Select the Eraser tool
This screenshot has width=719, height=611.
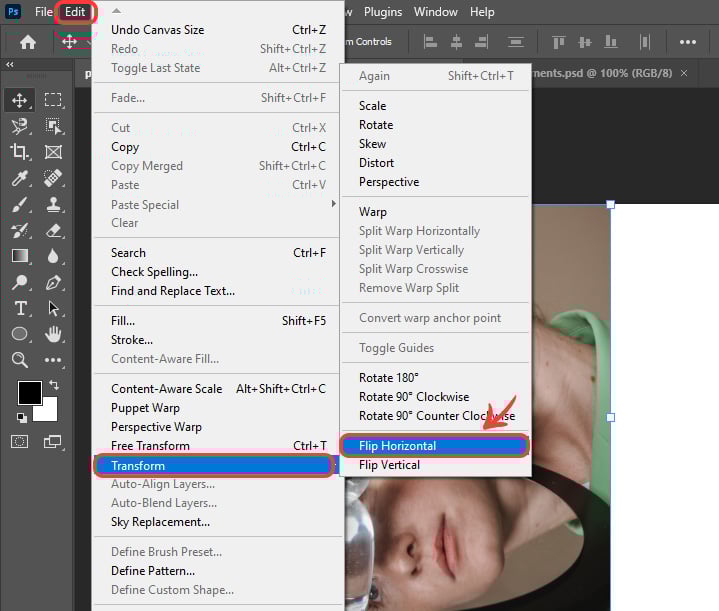(53, 230)
